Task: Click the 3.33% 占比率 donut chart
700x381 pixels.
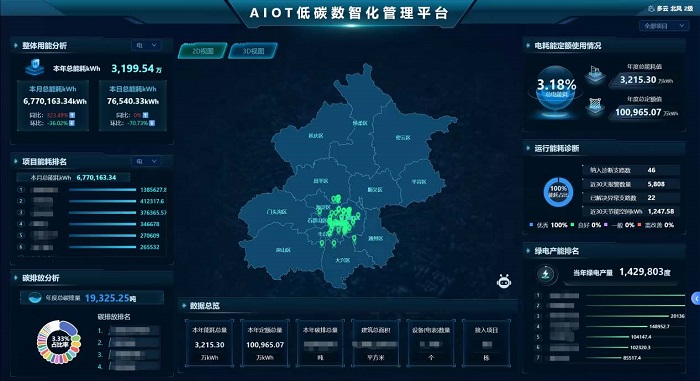Action: [59, 342]
